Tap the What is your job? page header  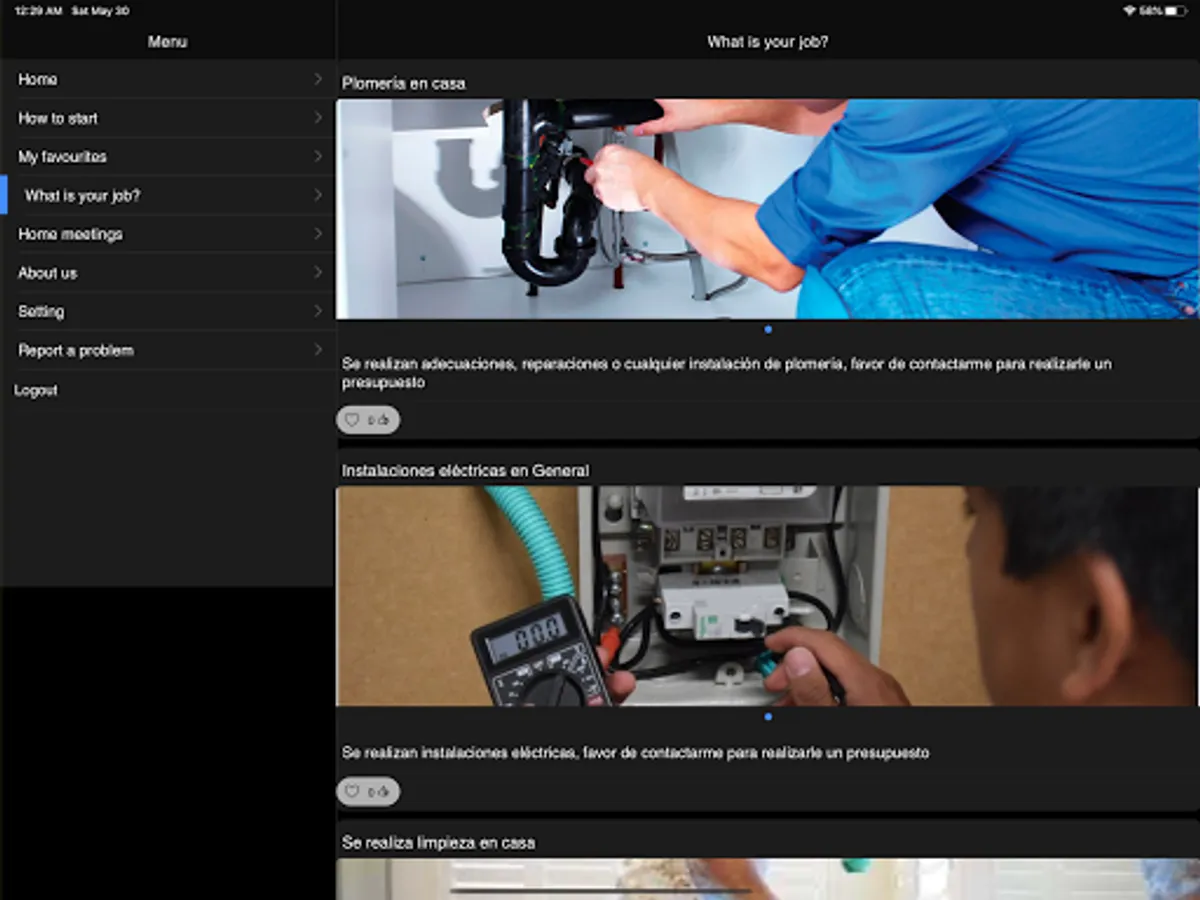click(x=768, y=42)
